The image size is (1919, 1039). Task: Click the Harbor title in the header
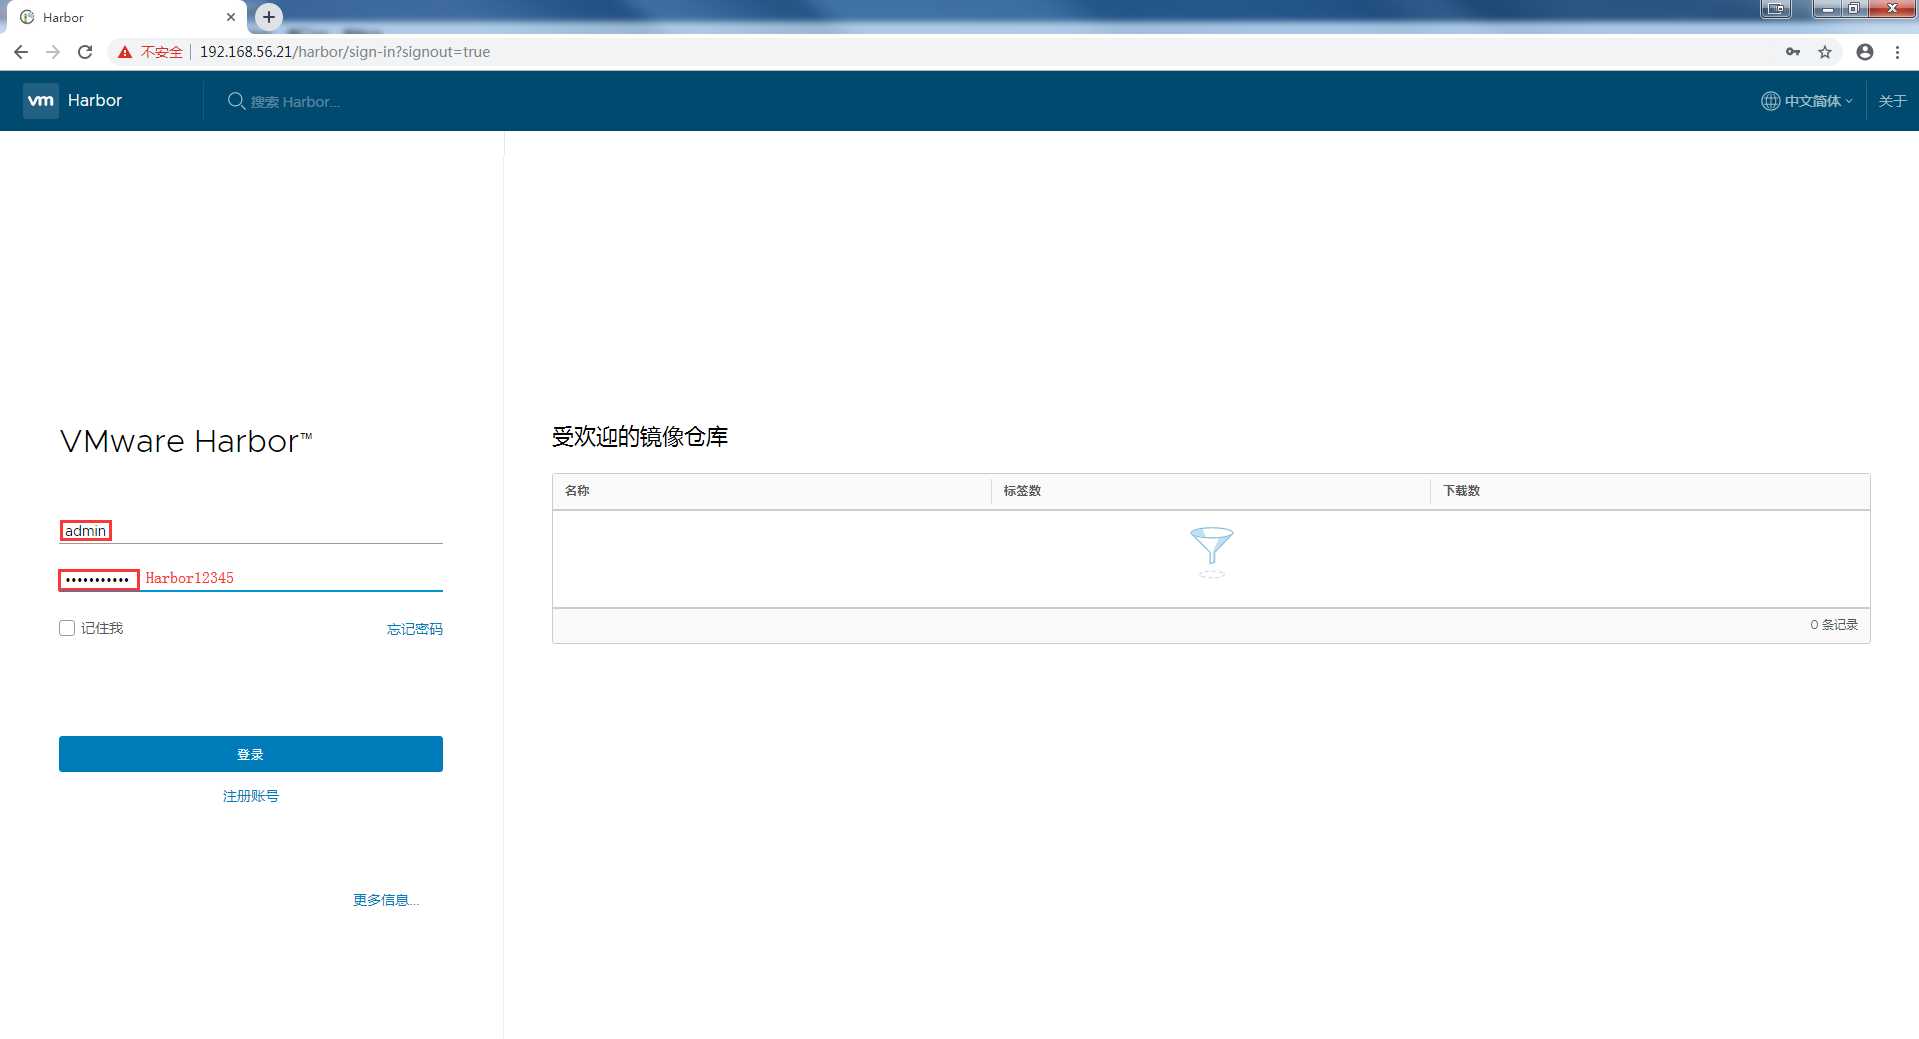pos(95,101)
